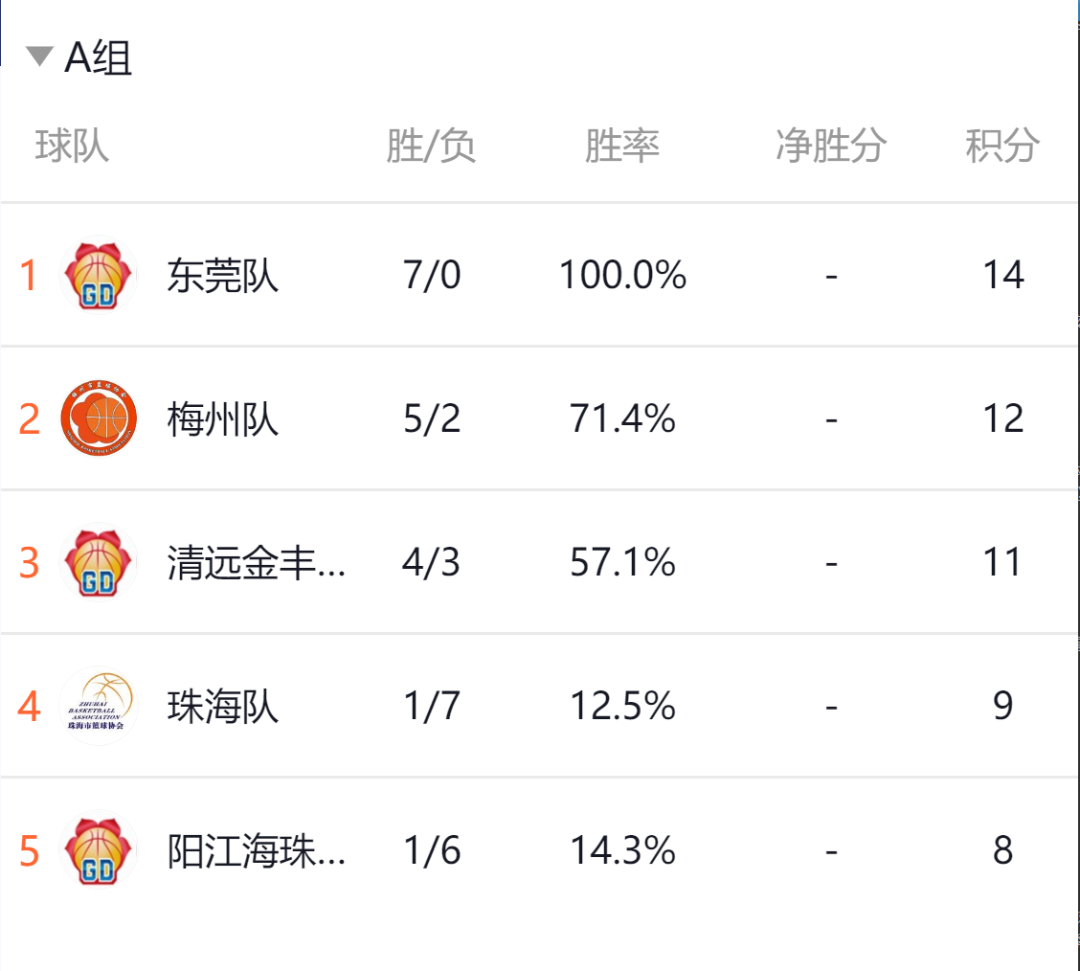The width and height of the screenshot is (1080, 971).
Task: Open the 珠海队 team name
Action: [x=222, y=707]
